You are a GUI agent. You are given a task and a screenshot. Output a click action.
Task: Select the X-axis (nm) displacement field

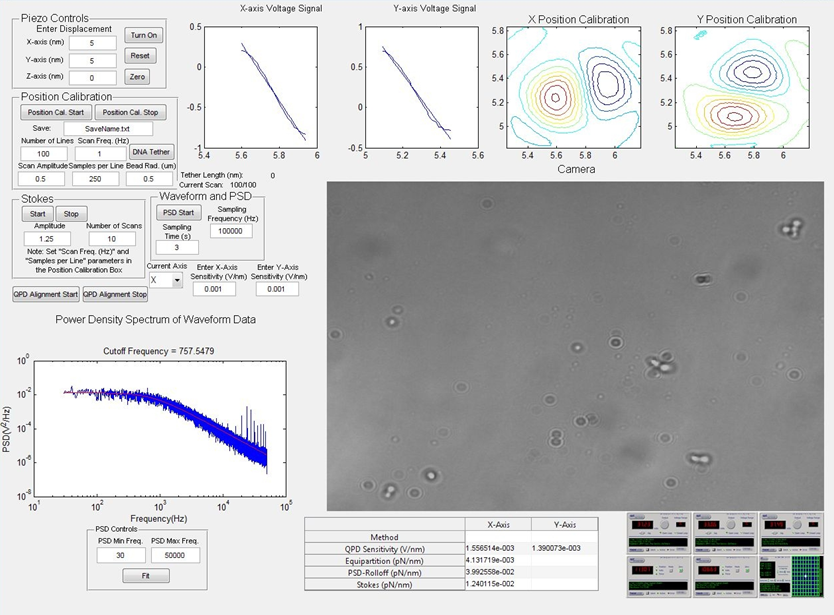[90, 43]
